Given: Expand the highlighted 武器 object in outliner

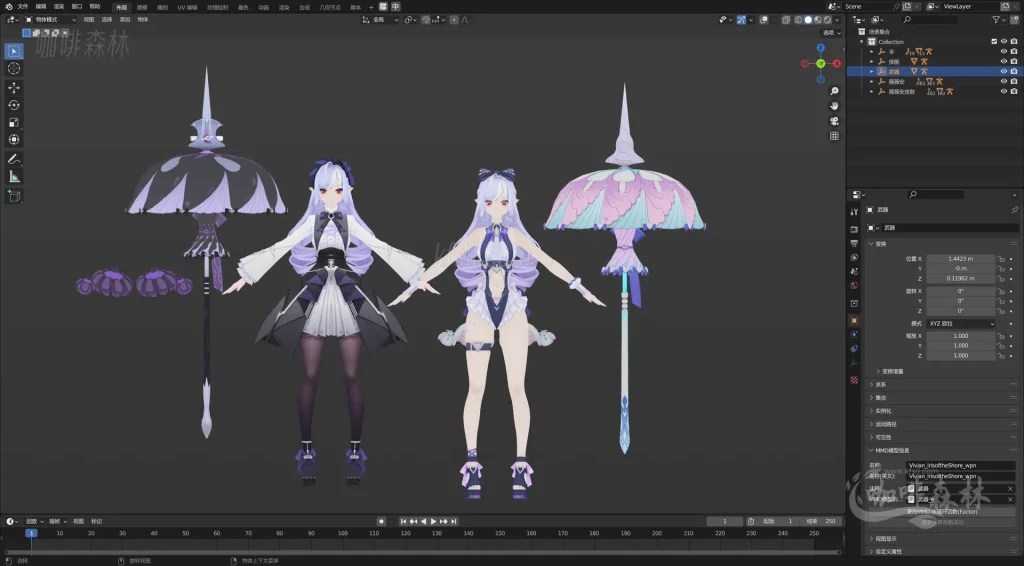Looking at the screenshot, I should coord(872,71).
